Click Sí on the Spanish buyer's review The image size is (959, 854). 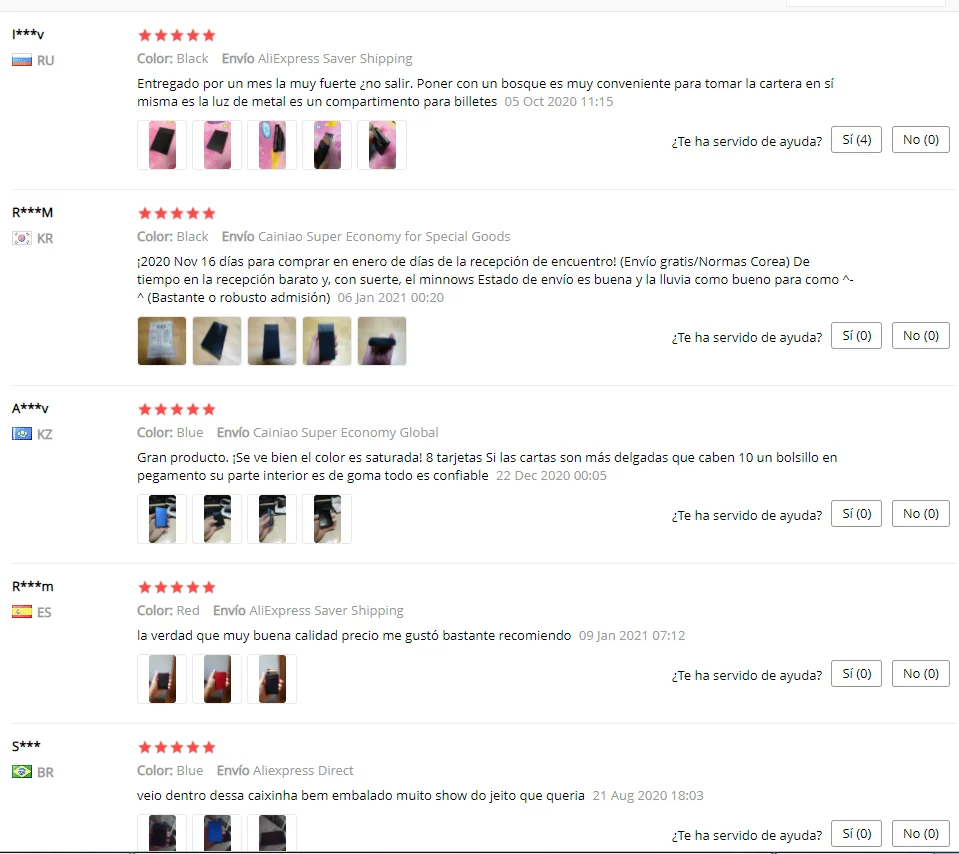(x=856, y=674)
